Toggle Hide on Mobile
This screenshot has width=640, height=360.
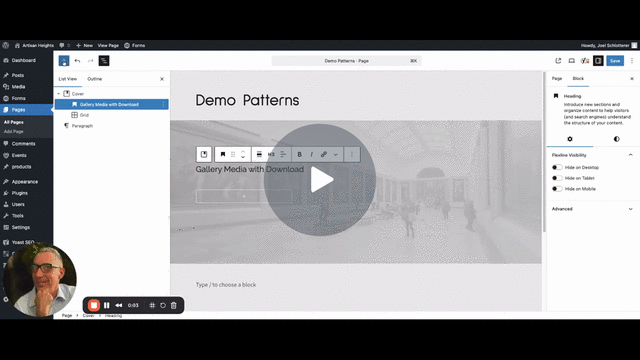click(557, 189)
